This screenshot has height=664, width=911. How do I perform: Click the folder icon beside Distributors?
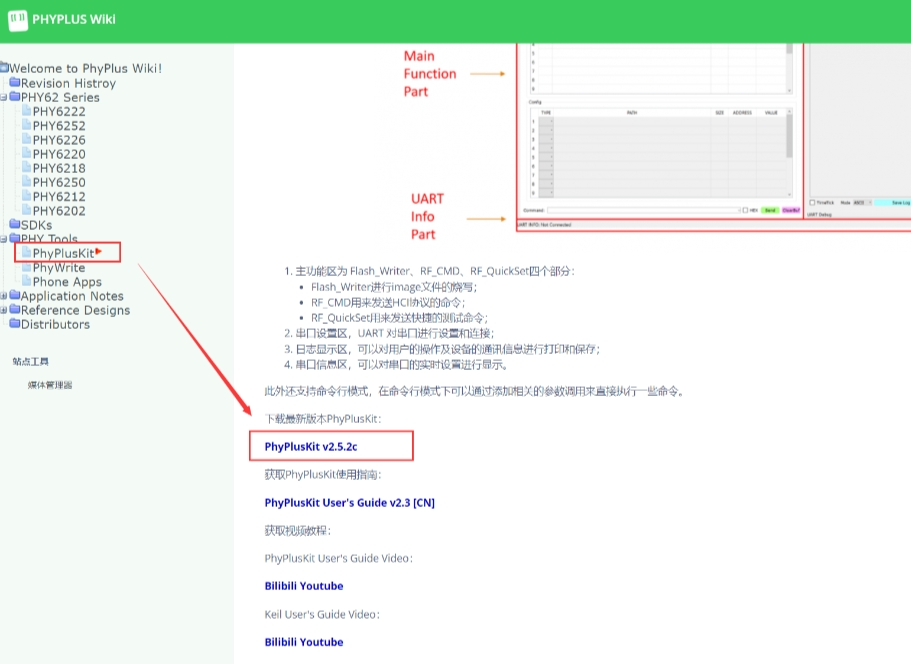15,324
